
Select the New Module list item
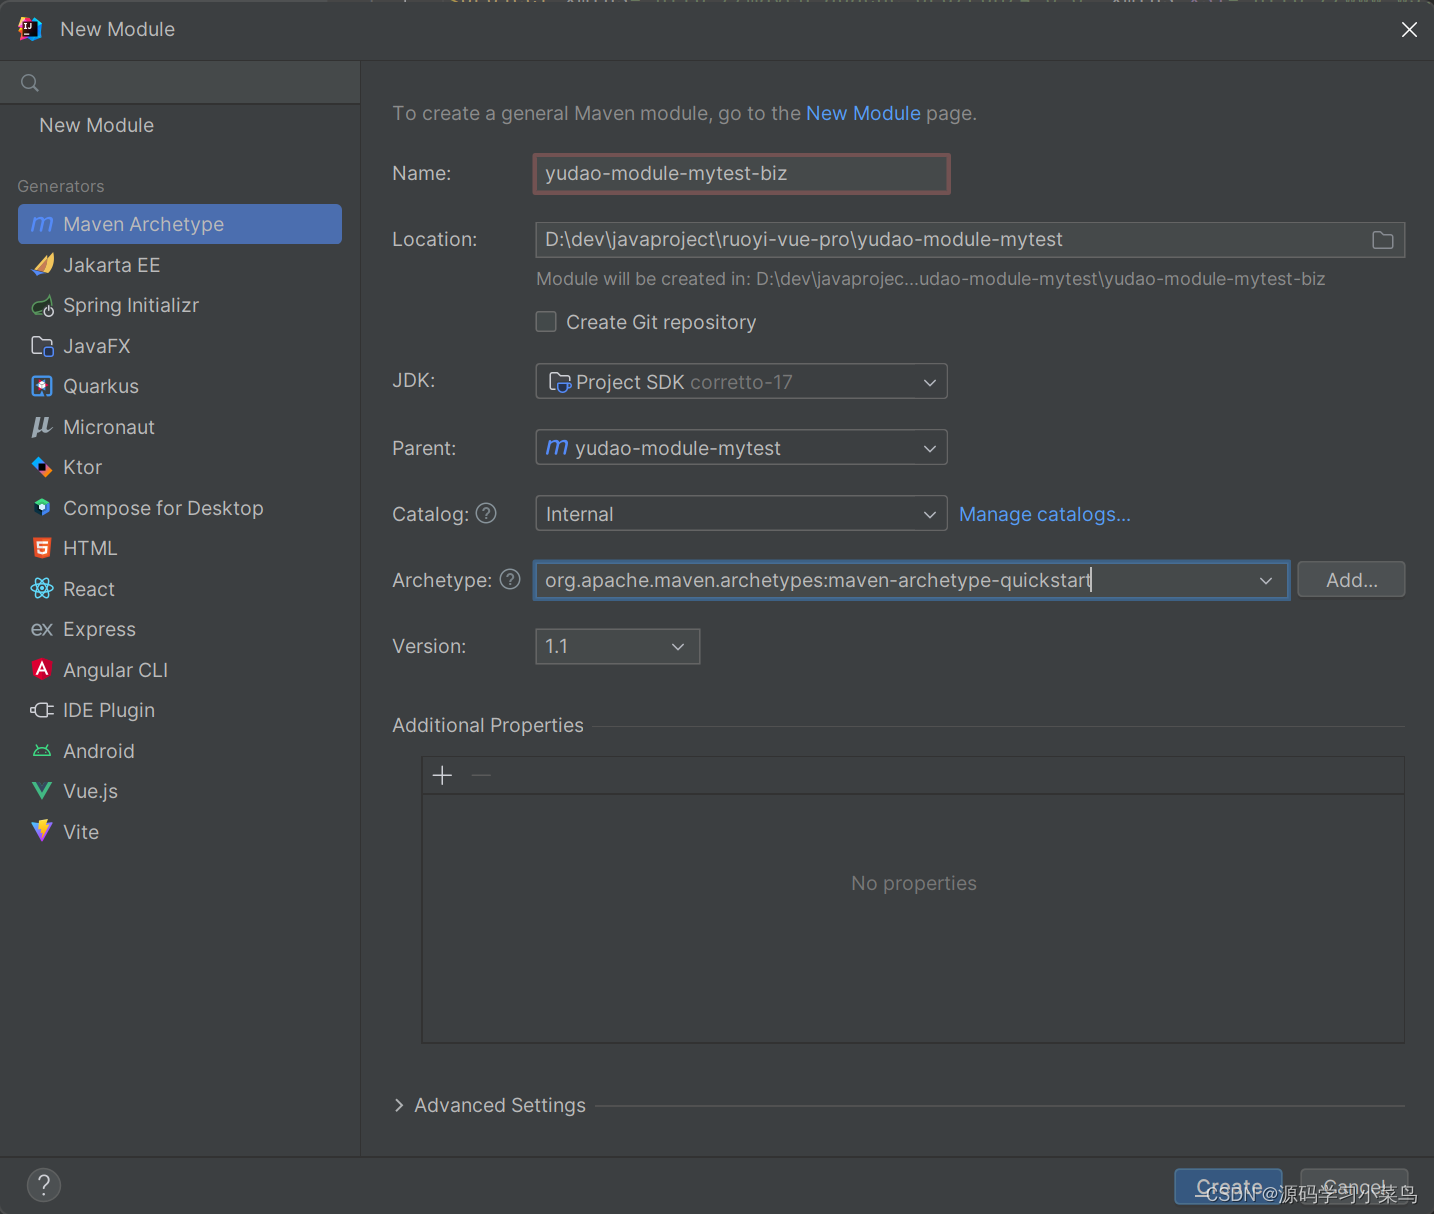coord(97,125)
